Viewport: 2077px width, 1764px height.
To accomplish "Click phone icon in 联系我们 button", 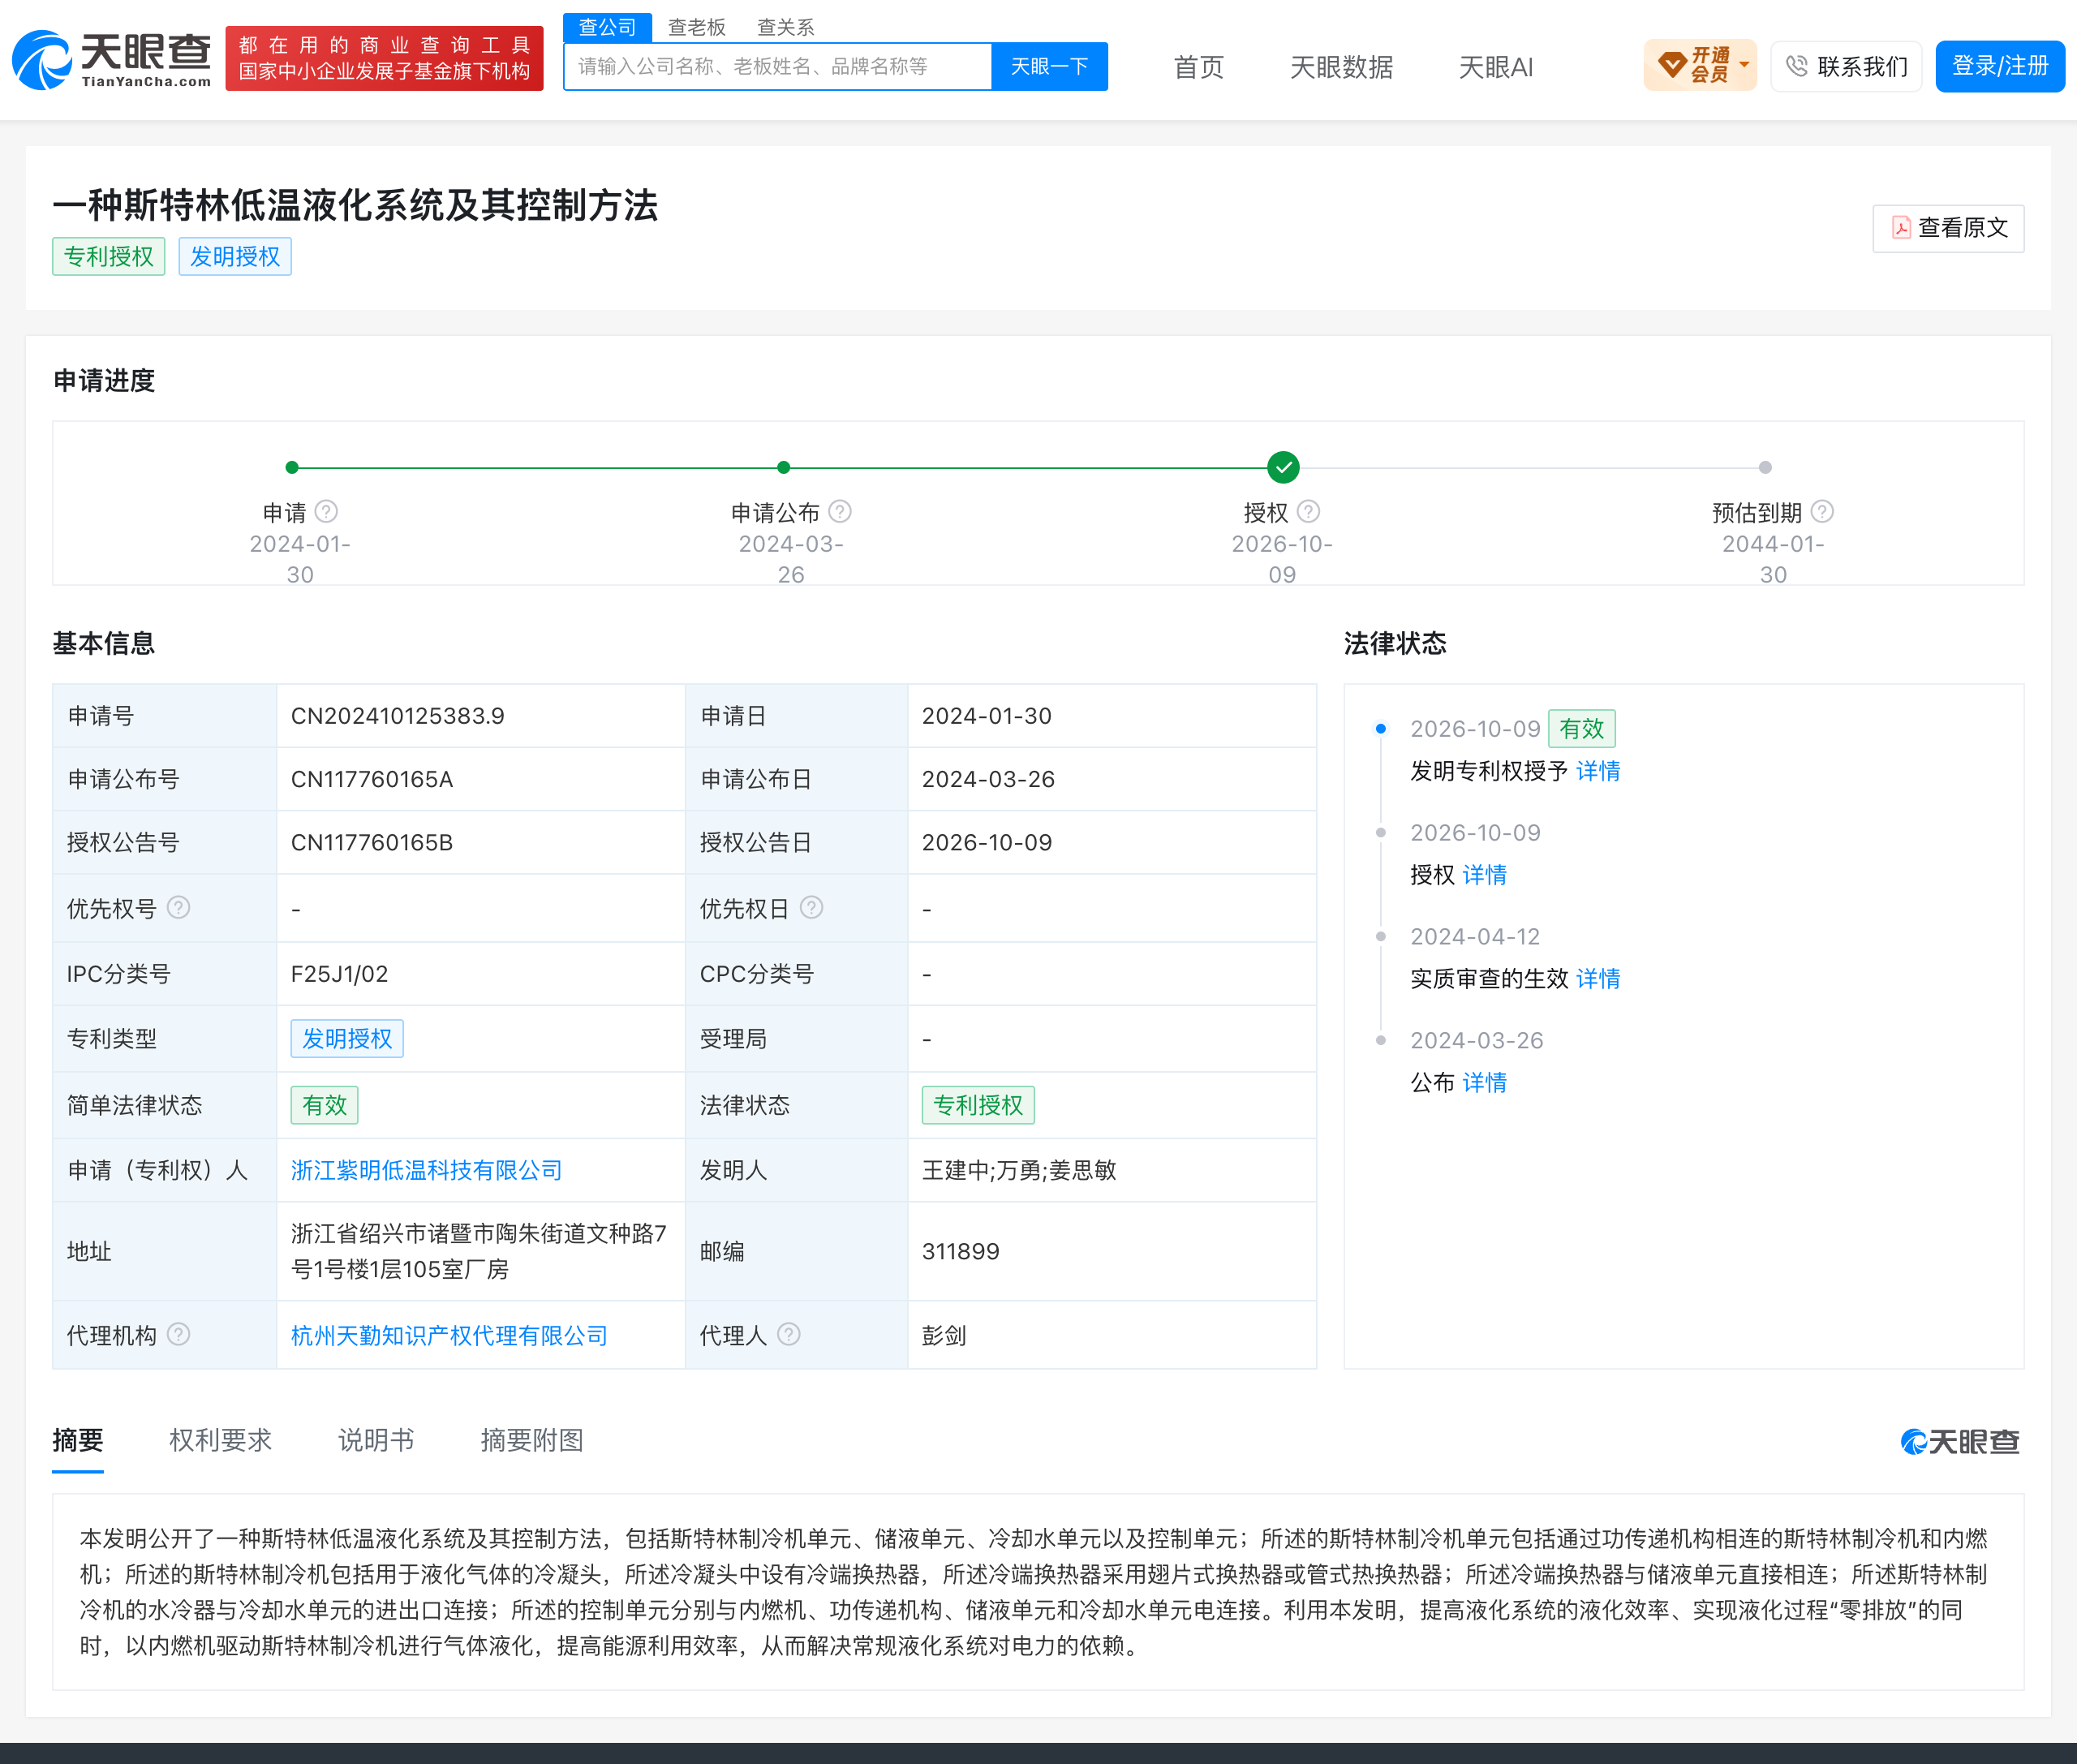I will 1797,66.
